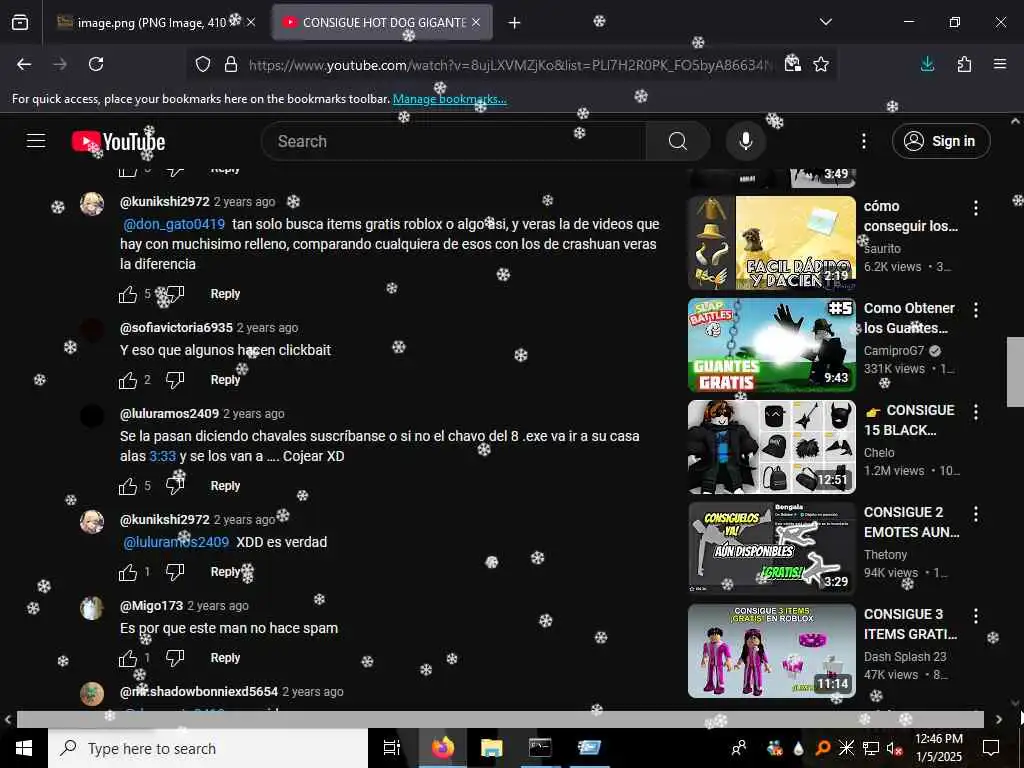1024x768 pixels.
Task: Open YouTube settings three-dot menu
Action: click(863, 141)
